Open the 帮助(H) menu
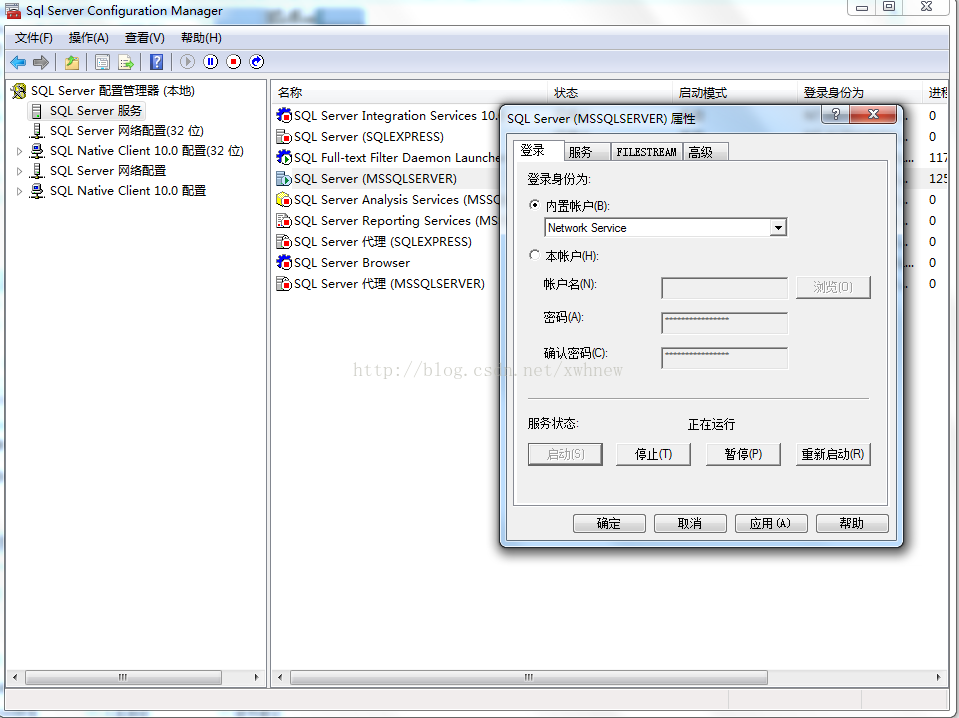The height and width of the screenshot is (718, 959). pos(201,38)
